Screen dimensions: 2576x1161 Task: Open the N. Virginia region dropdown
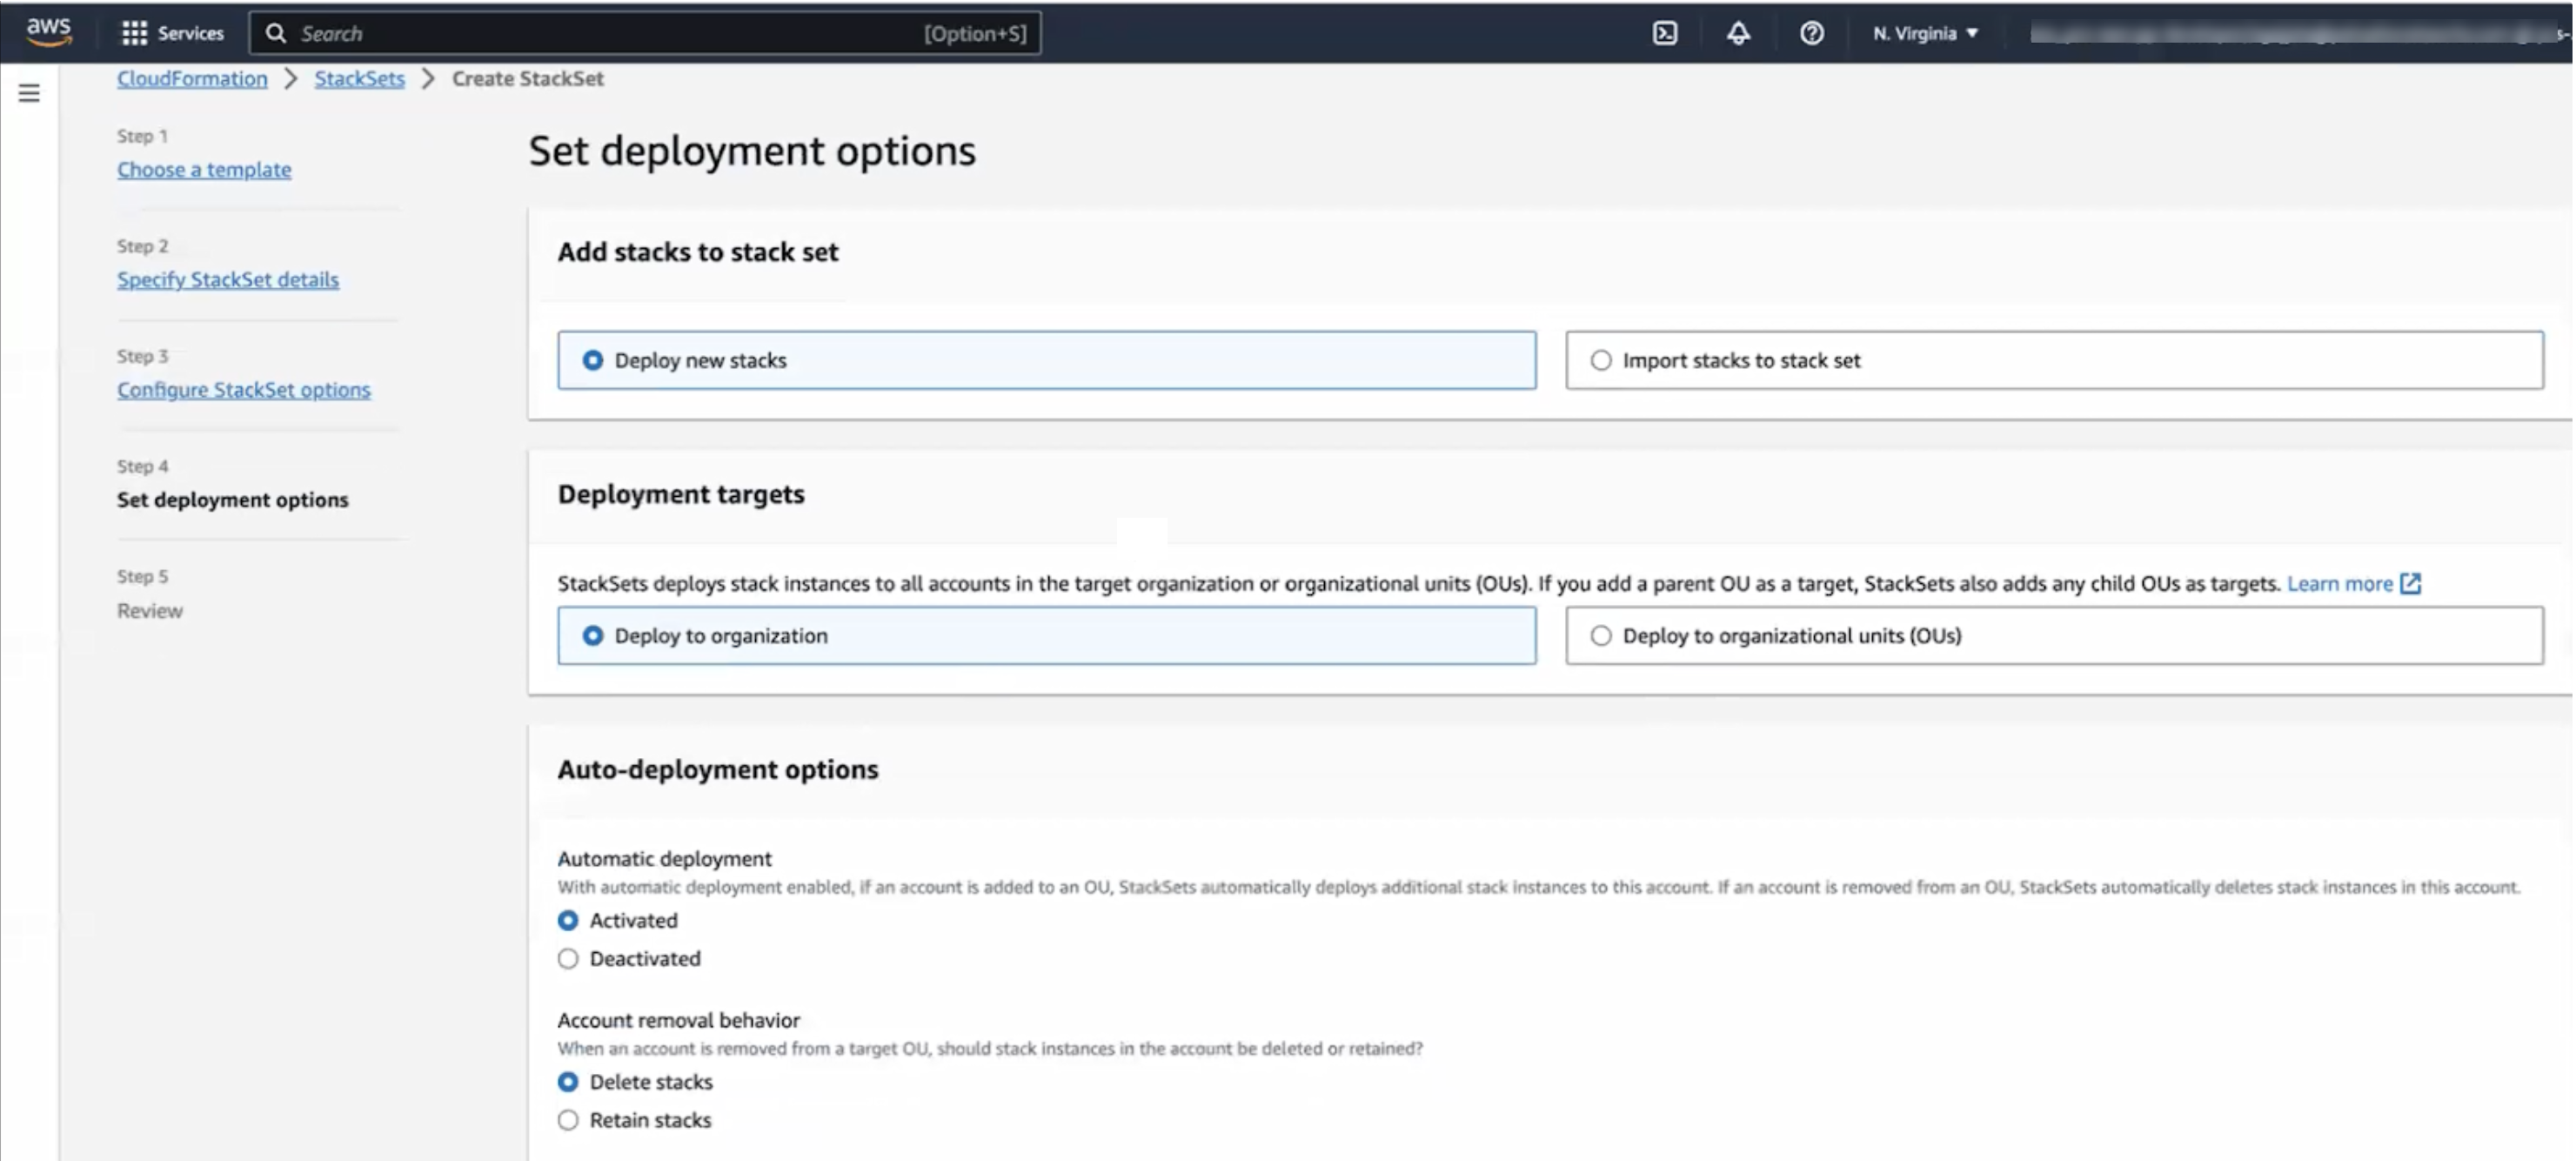click(x=1925, y=33)
